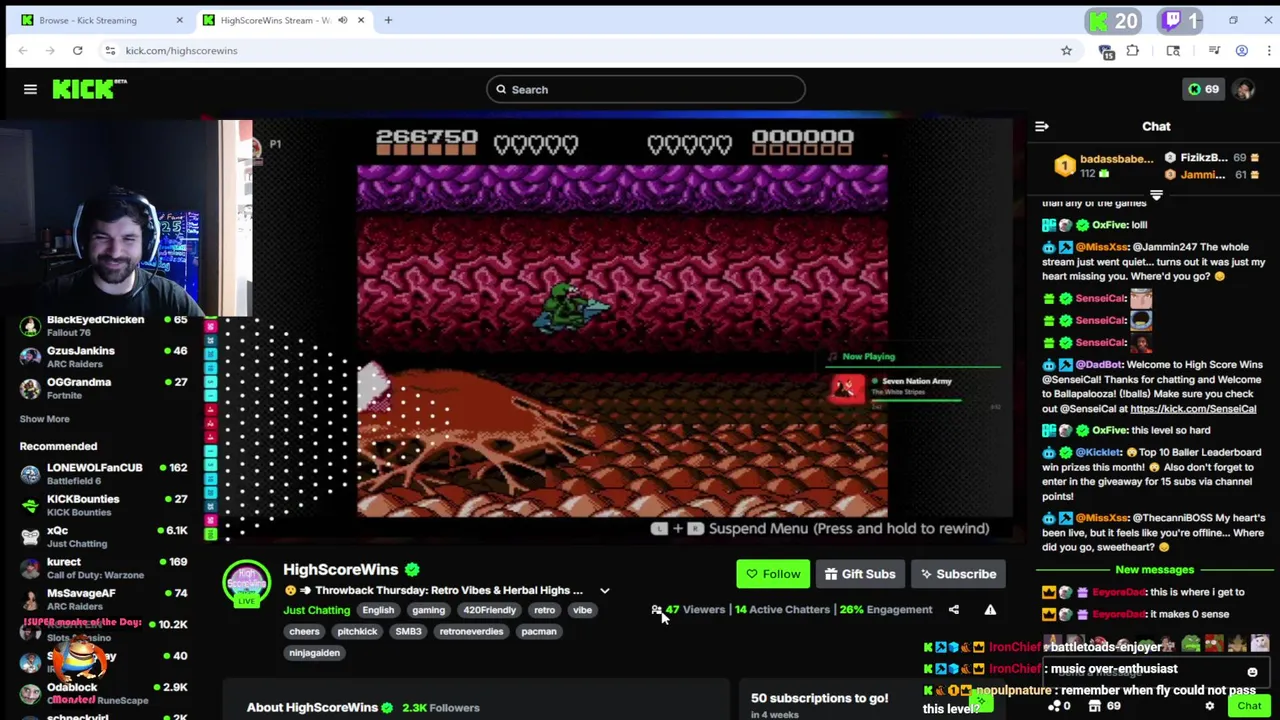Open the Chrome three-dot menu
The height and width of the screenshot is (720, 1280).
(1268, 50)
